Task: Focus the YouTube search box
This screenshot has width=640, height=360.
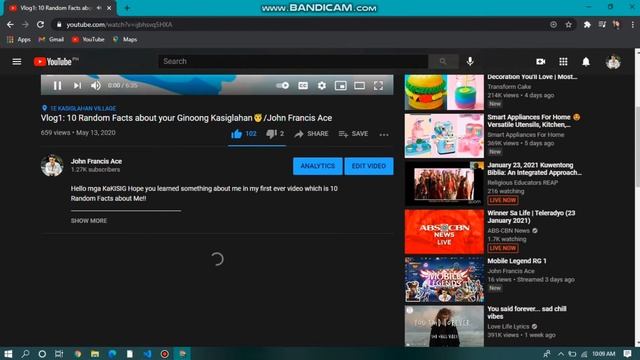Action: [x=293, y=61]
